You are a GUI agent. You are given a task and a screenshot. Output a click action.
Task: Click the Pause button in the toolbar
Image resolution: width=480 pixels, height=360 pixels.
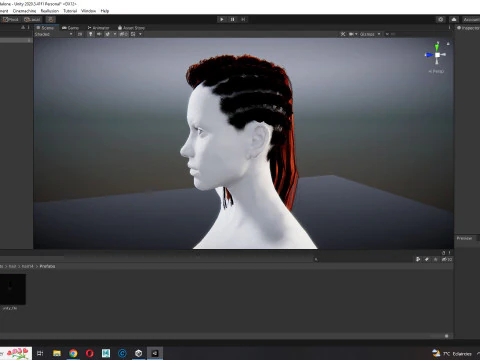tap(233, 19)
